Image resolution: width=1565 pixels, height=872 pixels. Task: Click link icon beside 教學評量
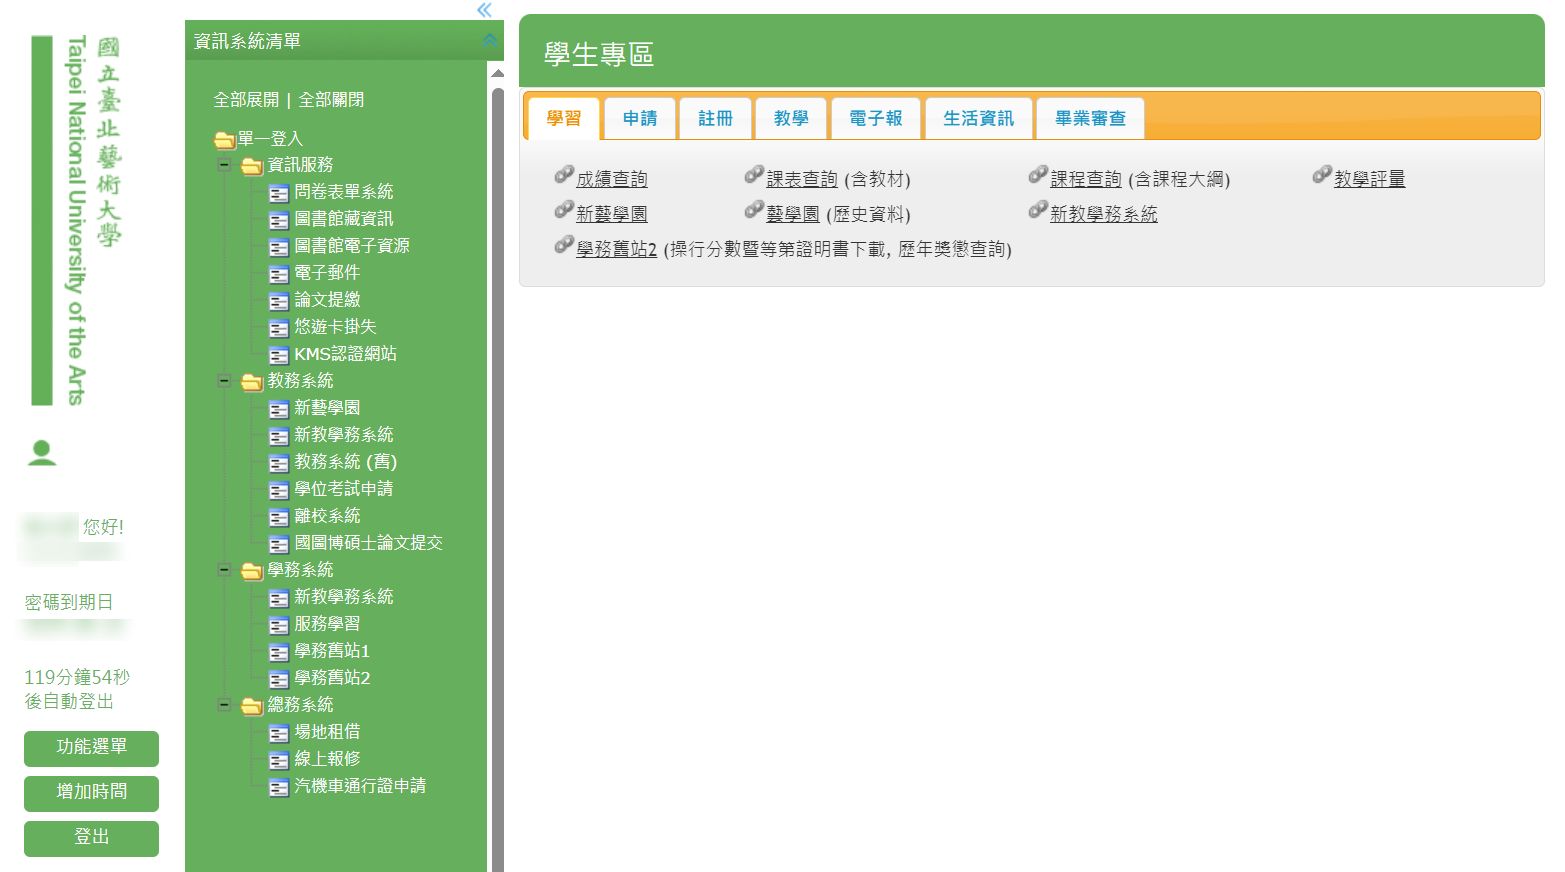[x=1322, y=176]
